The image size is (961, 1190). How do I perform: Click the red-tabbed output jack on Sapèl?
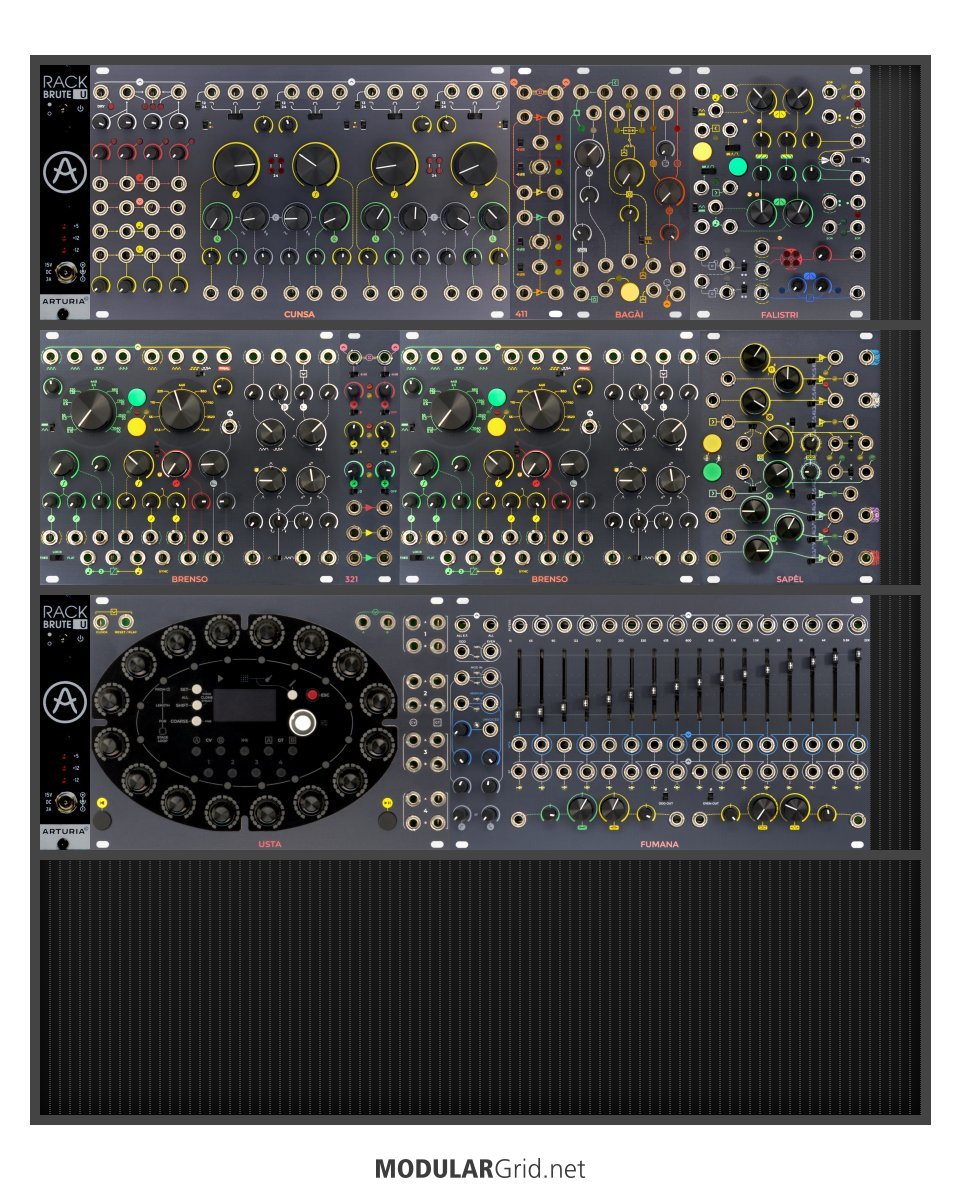point(866,558)
